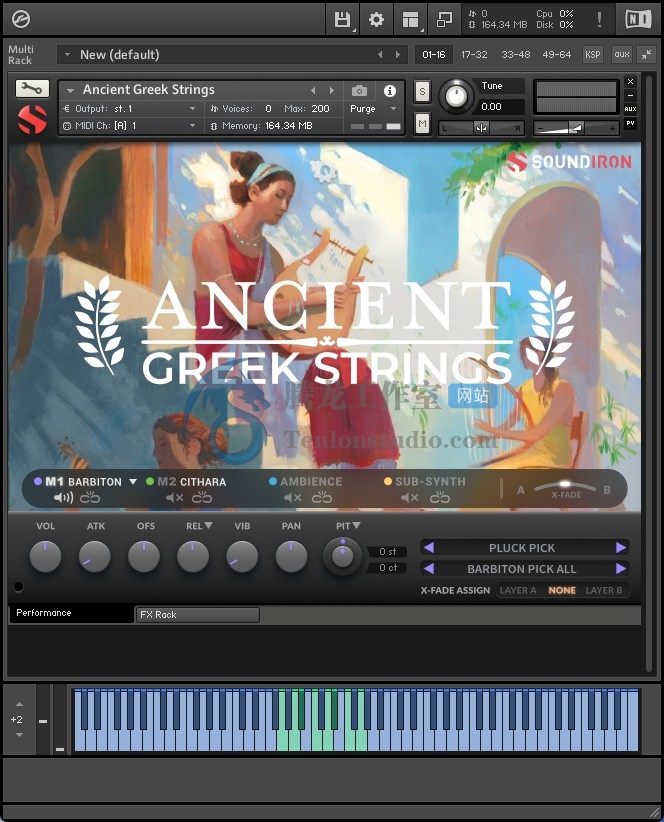664x822 pixels.
Task: Assign X-Fade to Layer B
Action: (604, 590)
